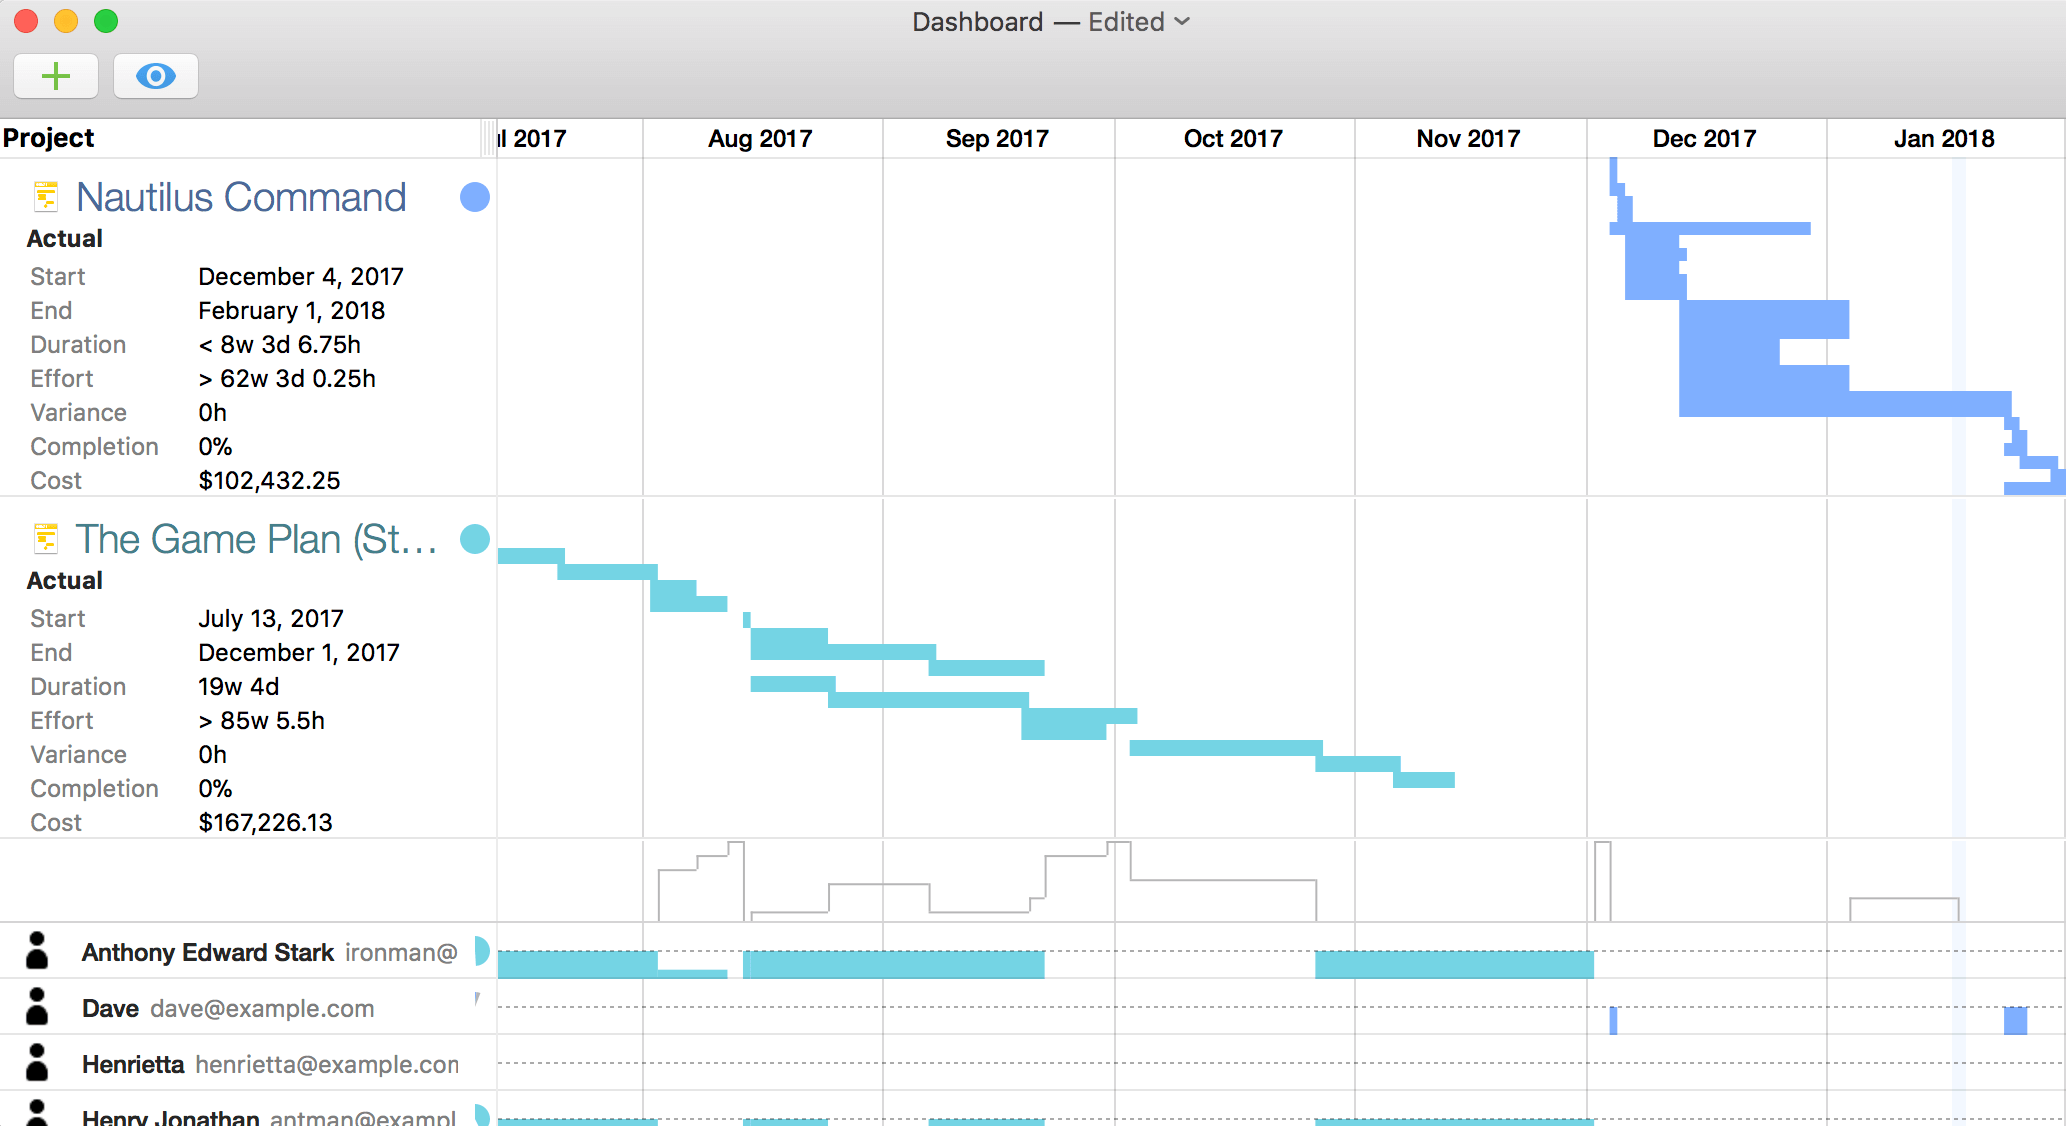Click the Project column header

tap(48, 138)
